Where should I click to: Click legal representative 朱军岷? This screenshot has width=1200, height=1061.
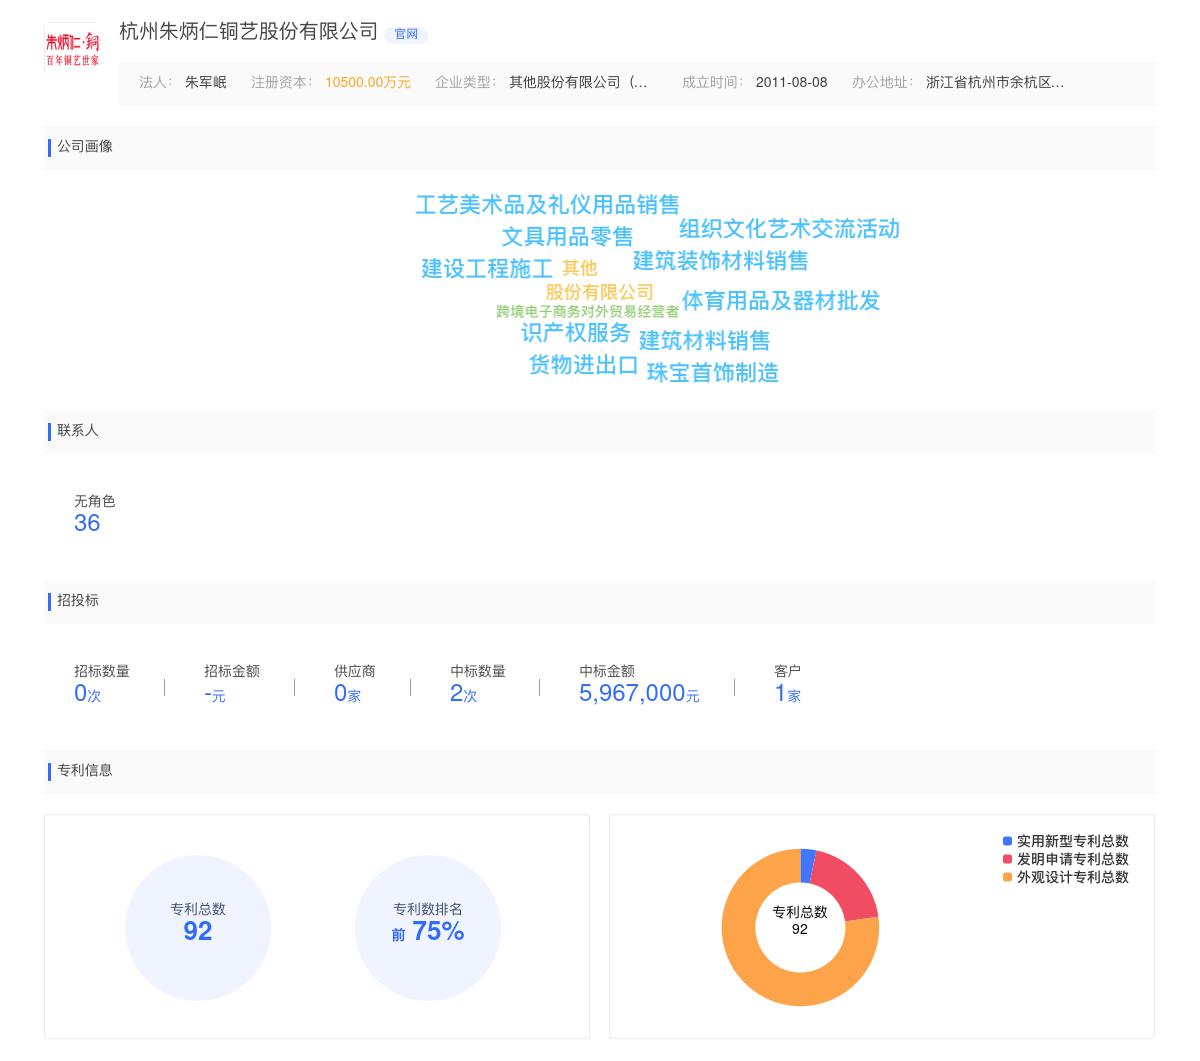[x=206, y=82]
